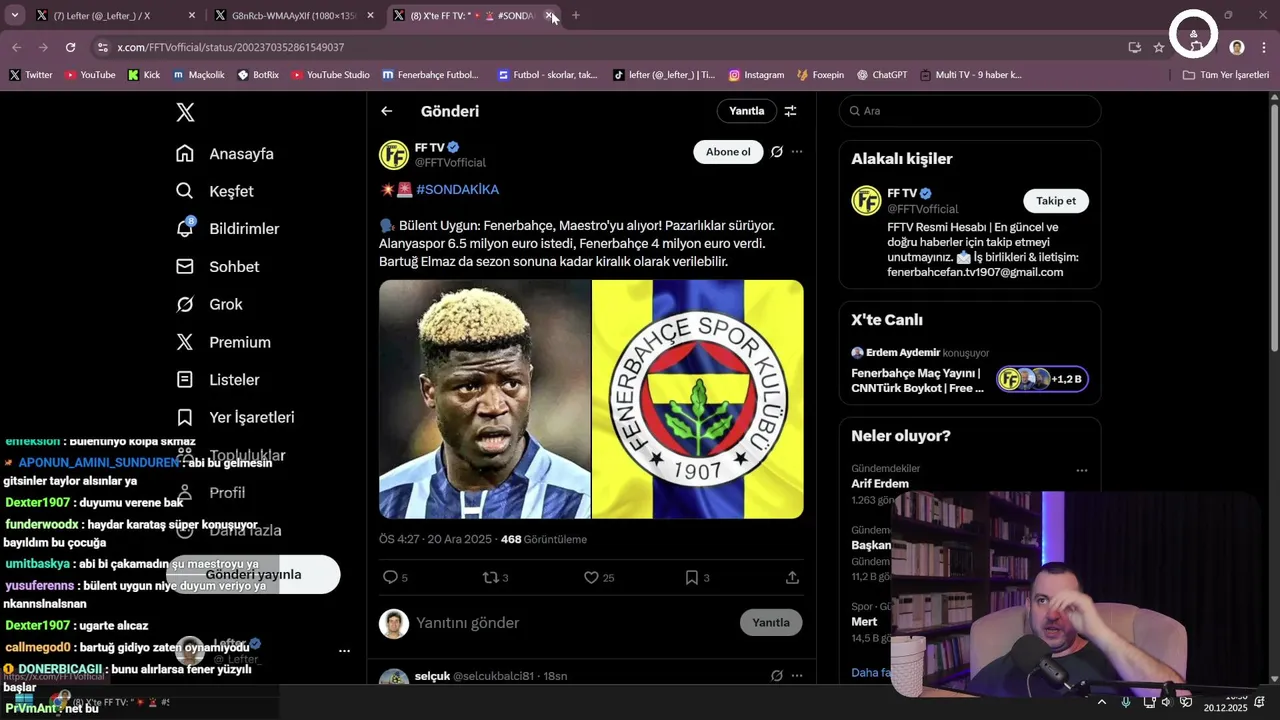1280x720 pixels.
Task: Go back in browser history
Action: pyautogui.click(x=16, y=47)
